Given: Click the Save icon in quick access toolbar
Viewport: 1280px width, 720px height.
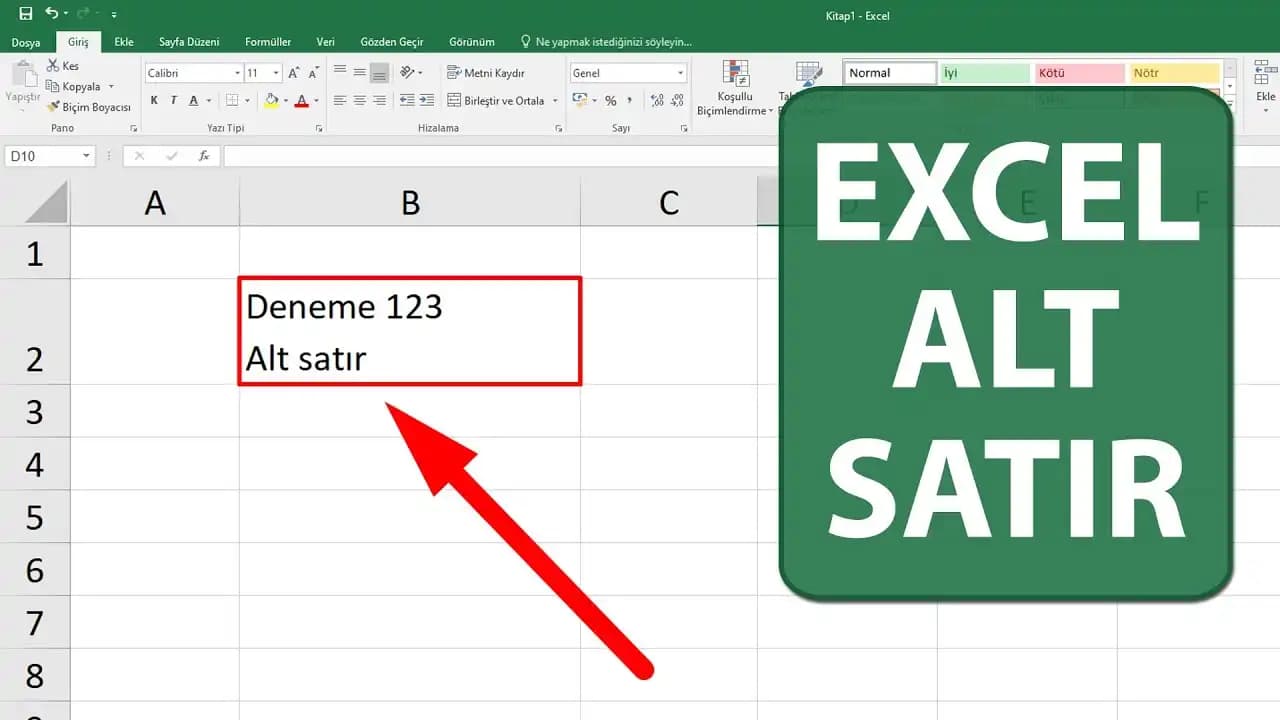Looking at the screenshot, I should point(26,14).
